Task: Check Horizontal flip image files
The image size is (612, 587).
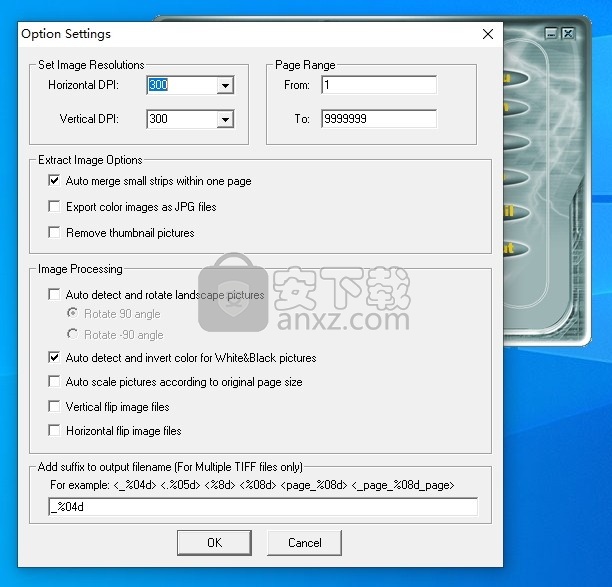Action: pos(54,431)
